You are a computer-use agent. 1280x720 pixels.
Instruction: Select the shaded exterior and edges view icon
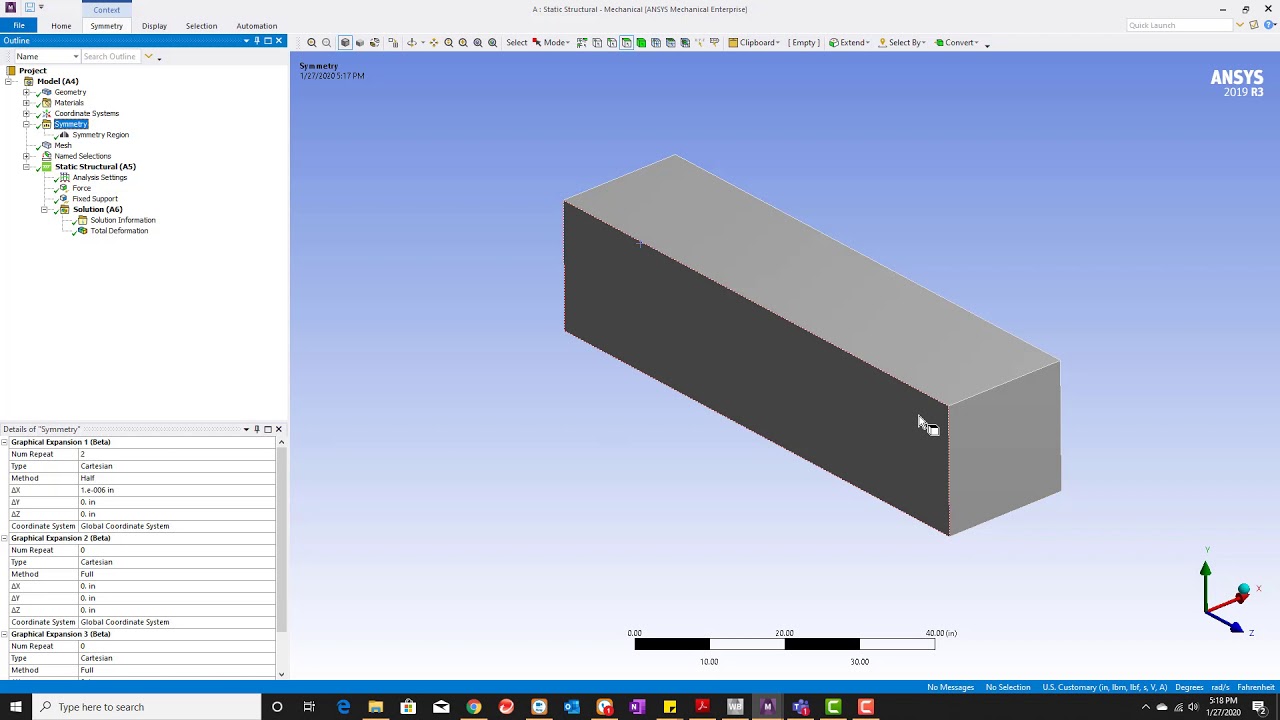click(345, 42)
